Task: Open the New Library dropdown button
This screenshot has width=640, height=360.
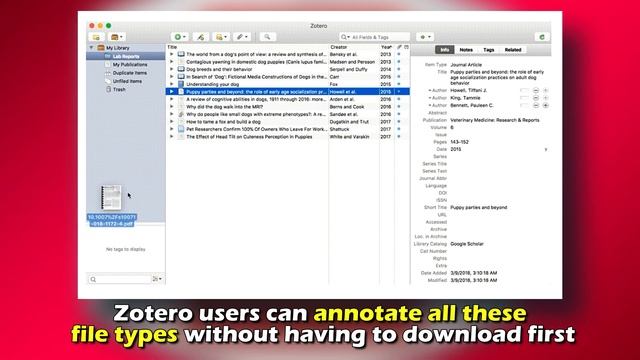Action: pos(117,37)
